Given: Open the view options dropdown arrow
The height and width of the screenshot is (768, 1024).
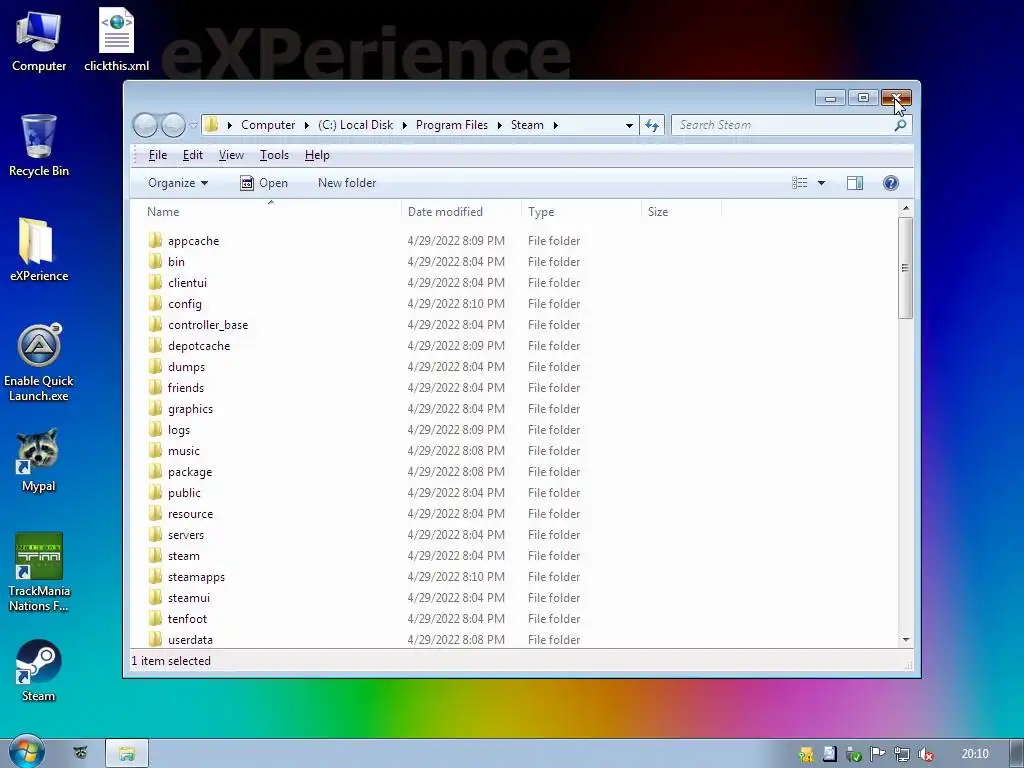Looking at the screenshot, I should (822, 183).
